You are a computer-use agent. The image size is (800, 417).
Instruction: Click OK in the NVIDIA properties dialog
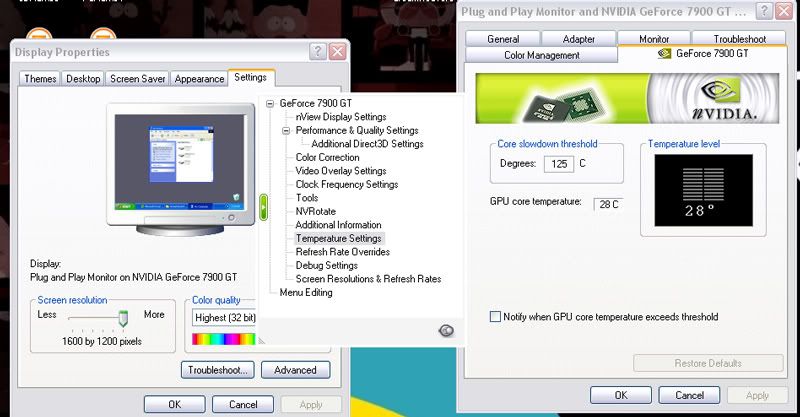click(621, 395)
